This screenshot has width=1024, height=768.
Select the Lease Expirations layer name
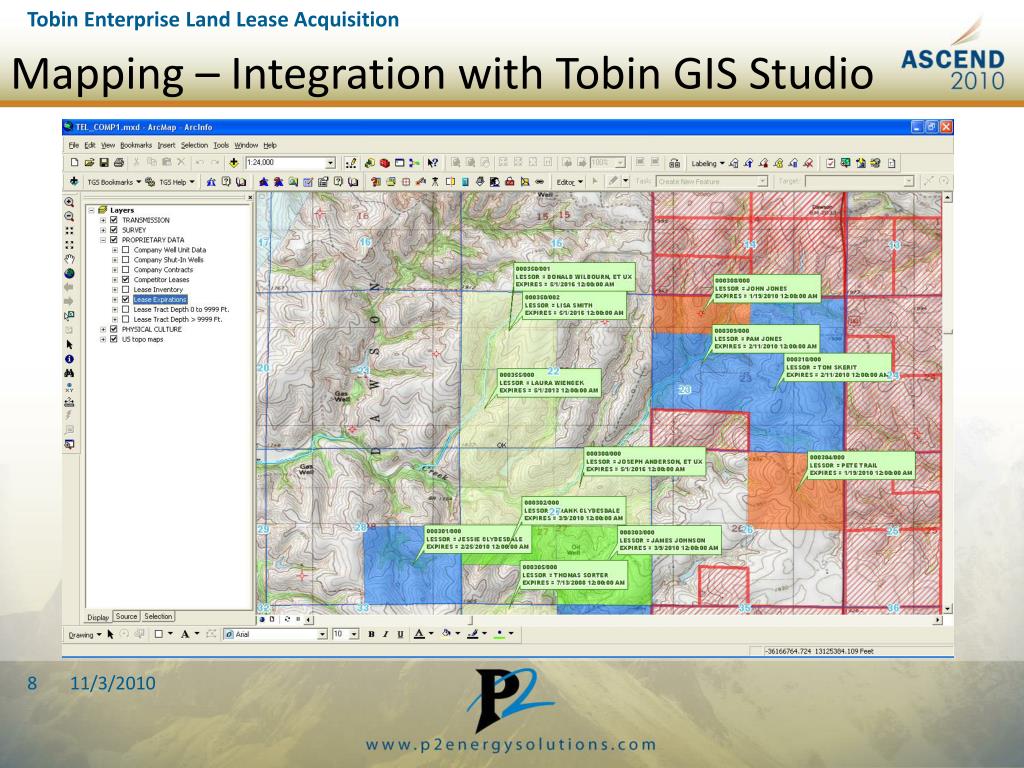tap(160, 299)
